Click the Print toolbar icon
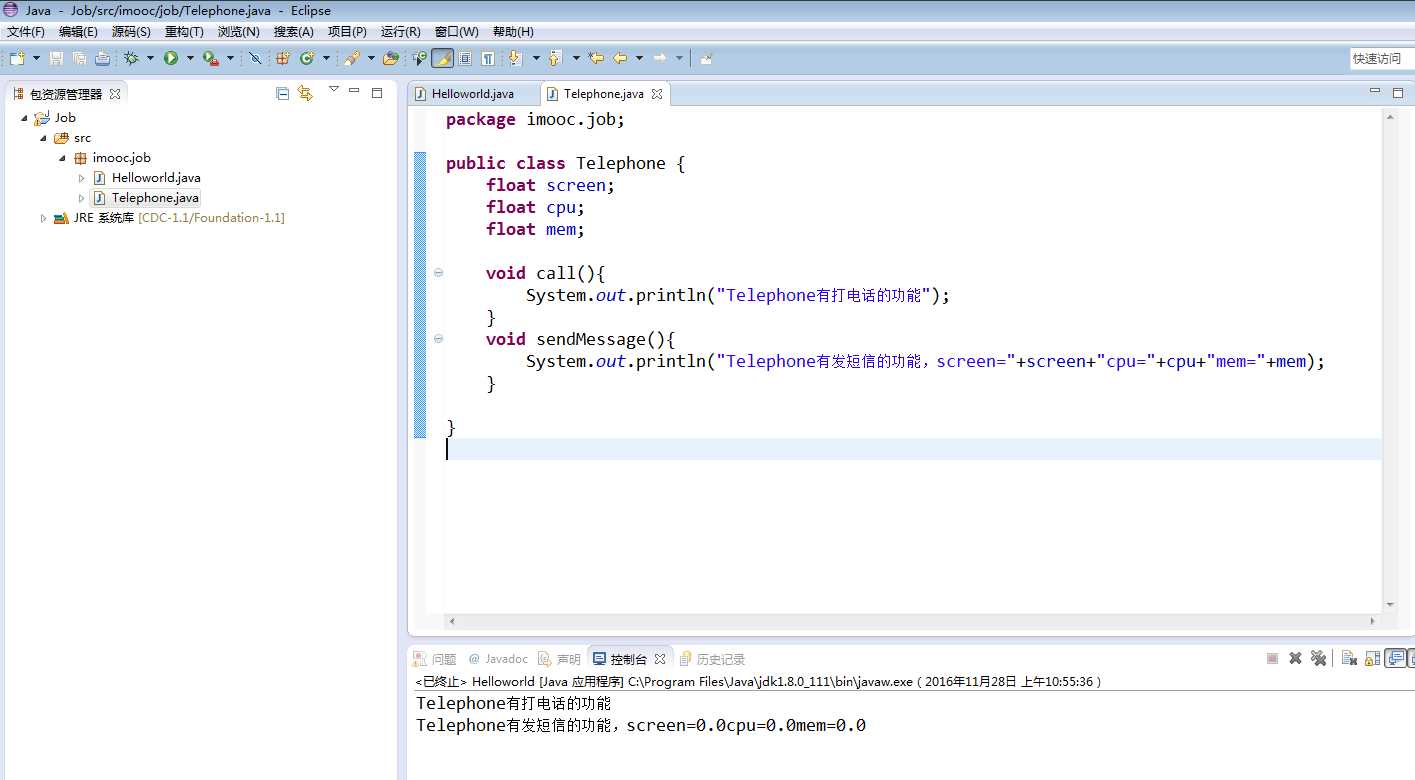 click(102, 58)
